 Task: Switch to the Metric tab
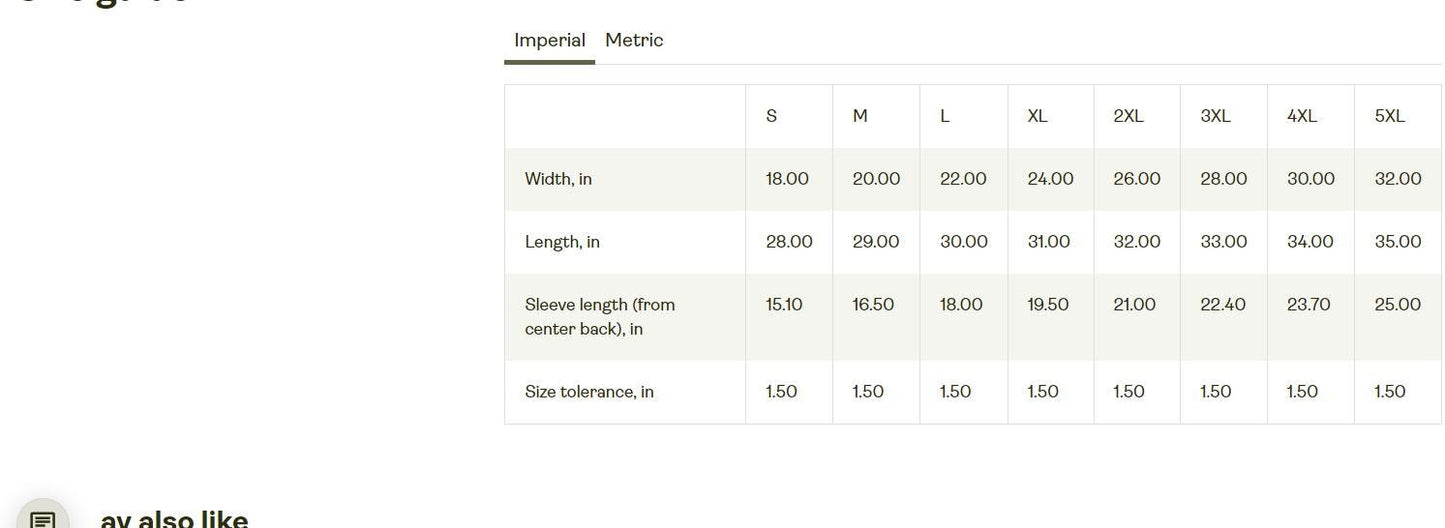[x=634, y=41]
